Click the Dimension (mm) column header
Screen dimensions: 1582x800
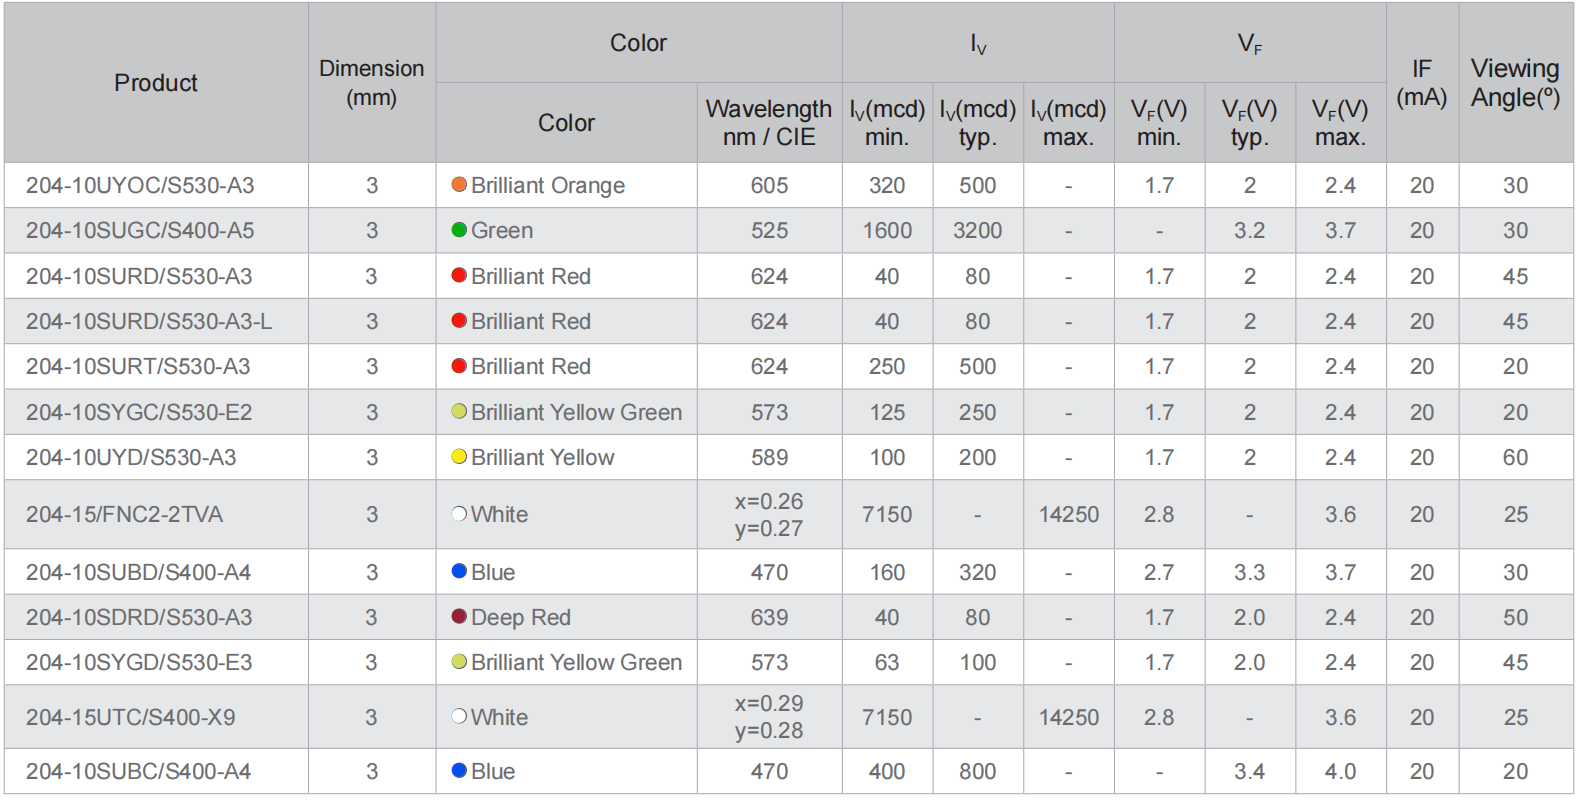click(371, 83)
